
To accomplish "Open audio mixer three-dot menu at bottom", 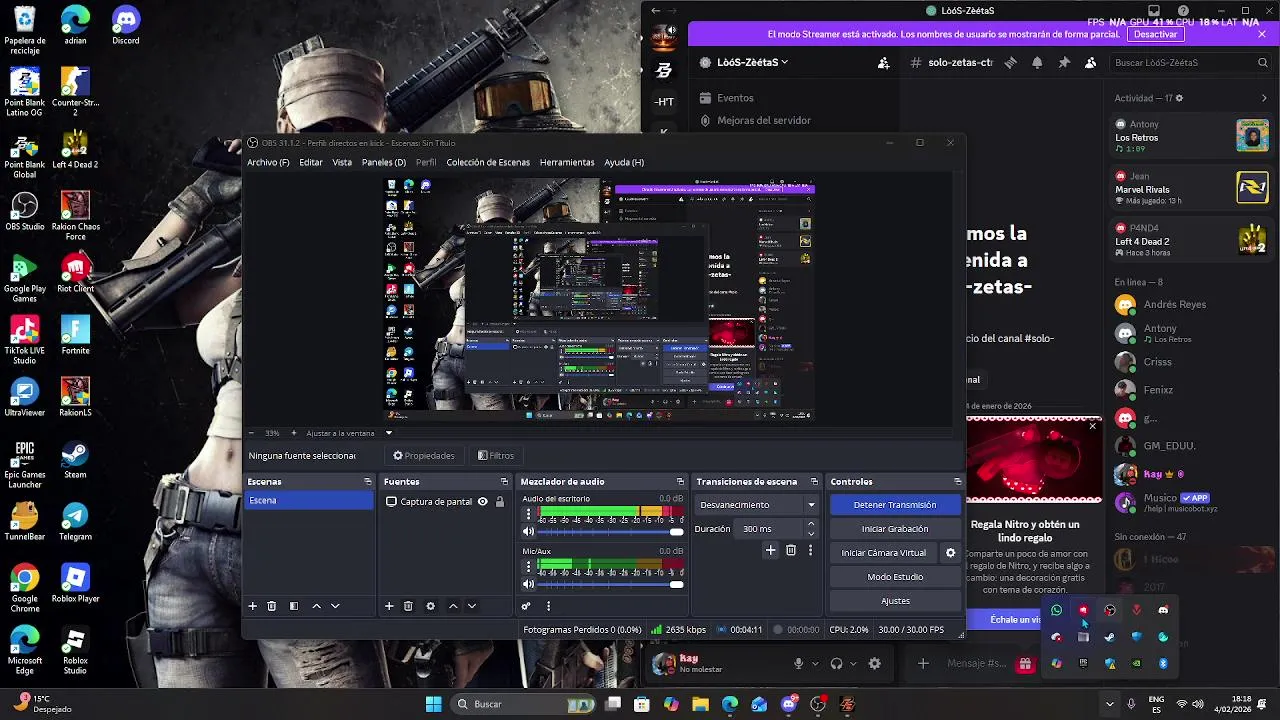I will 548,606.
